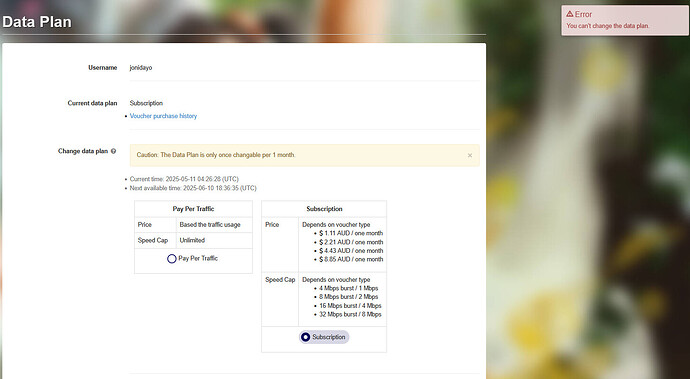Click the Error notification toast
690x379 pixels.
pos(624,20)
